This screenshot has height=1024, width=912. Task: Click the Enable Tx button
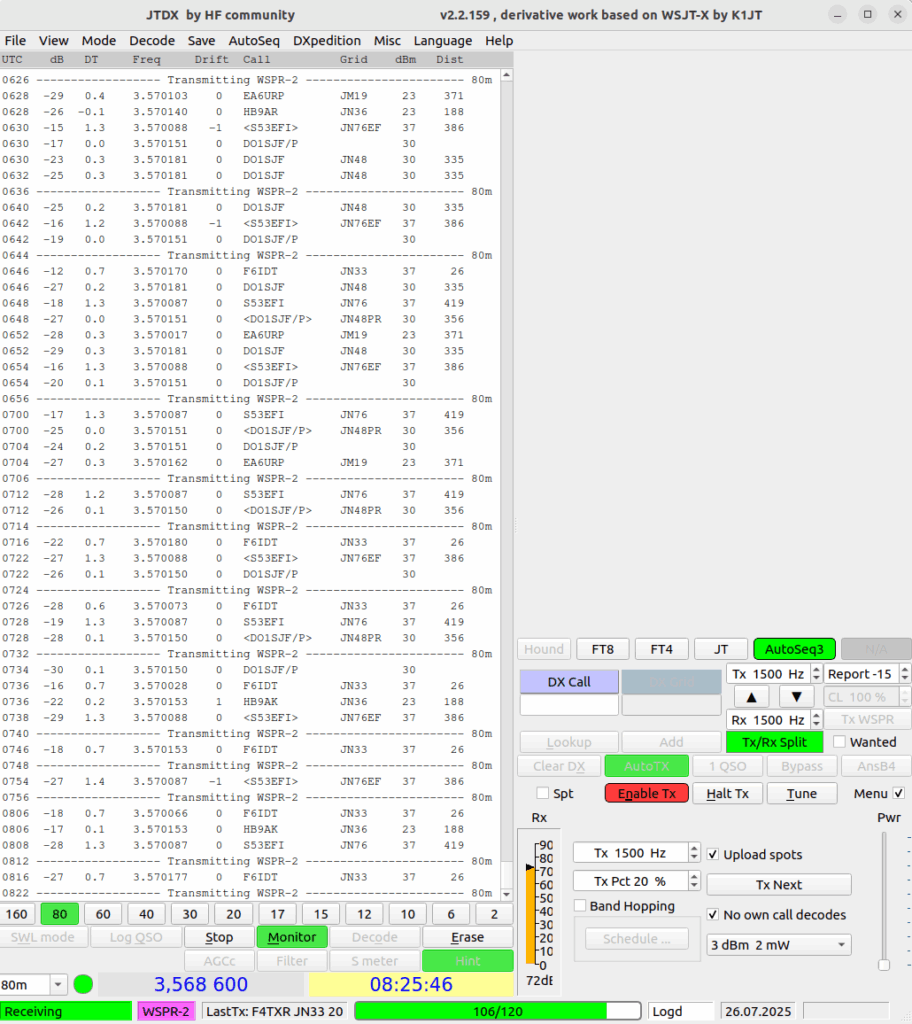coord(647,793)
